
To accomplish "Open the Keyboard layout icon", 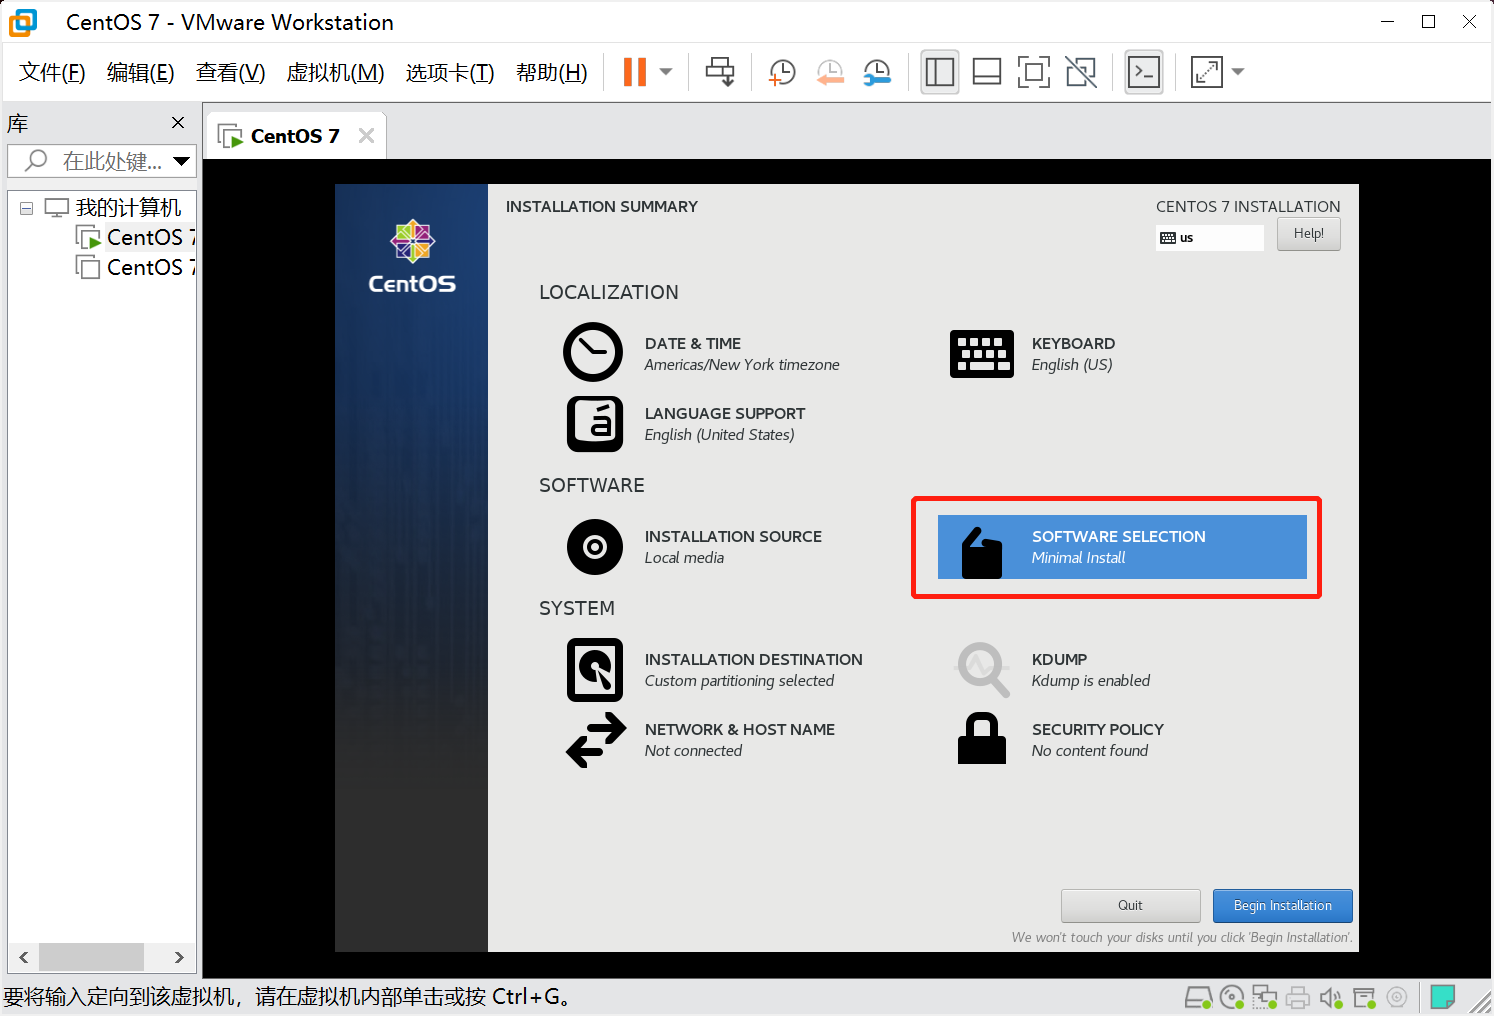I will tap(981, 354).
